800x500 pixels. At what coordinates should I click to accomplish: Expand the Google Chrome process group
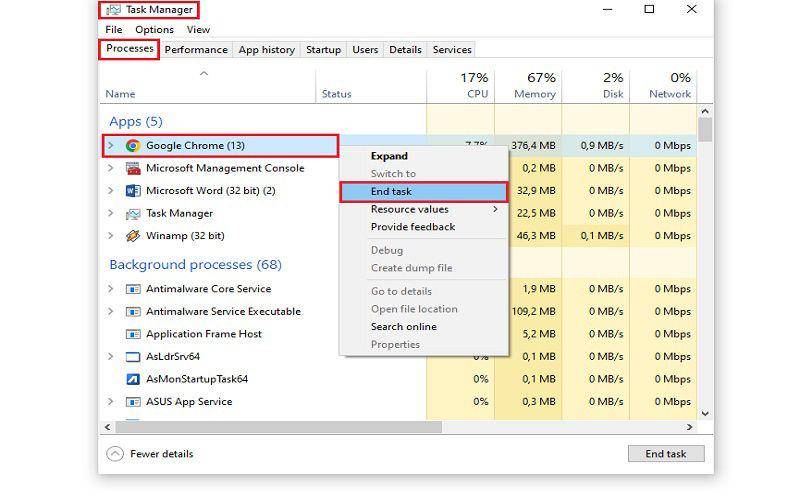[x=110, y=146]
